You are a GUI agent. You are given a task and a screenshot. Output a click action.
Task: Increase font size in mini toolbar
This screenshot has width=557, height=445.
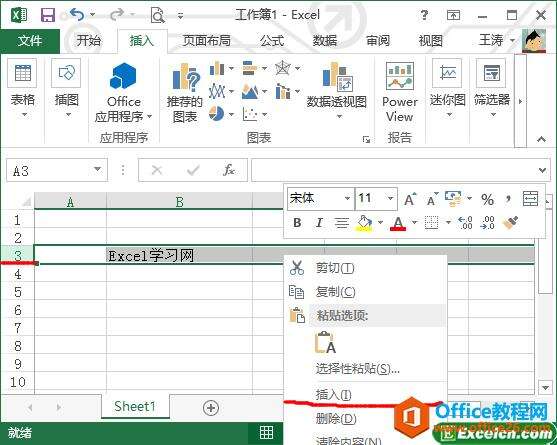pos(410,200)
